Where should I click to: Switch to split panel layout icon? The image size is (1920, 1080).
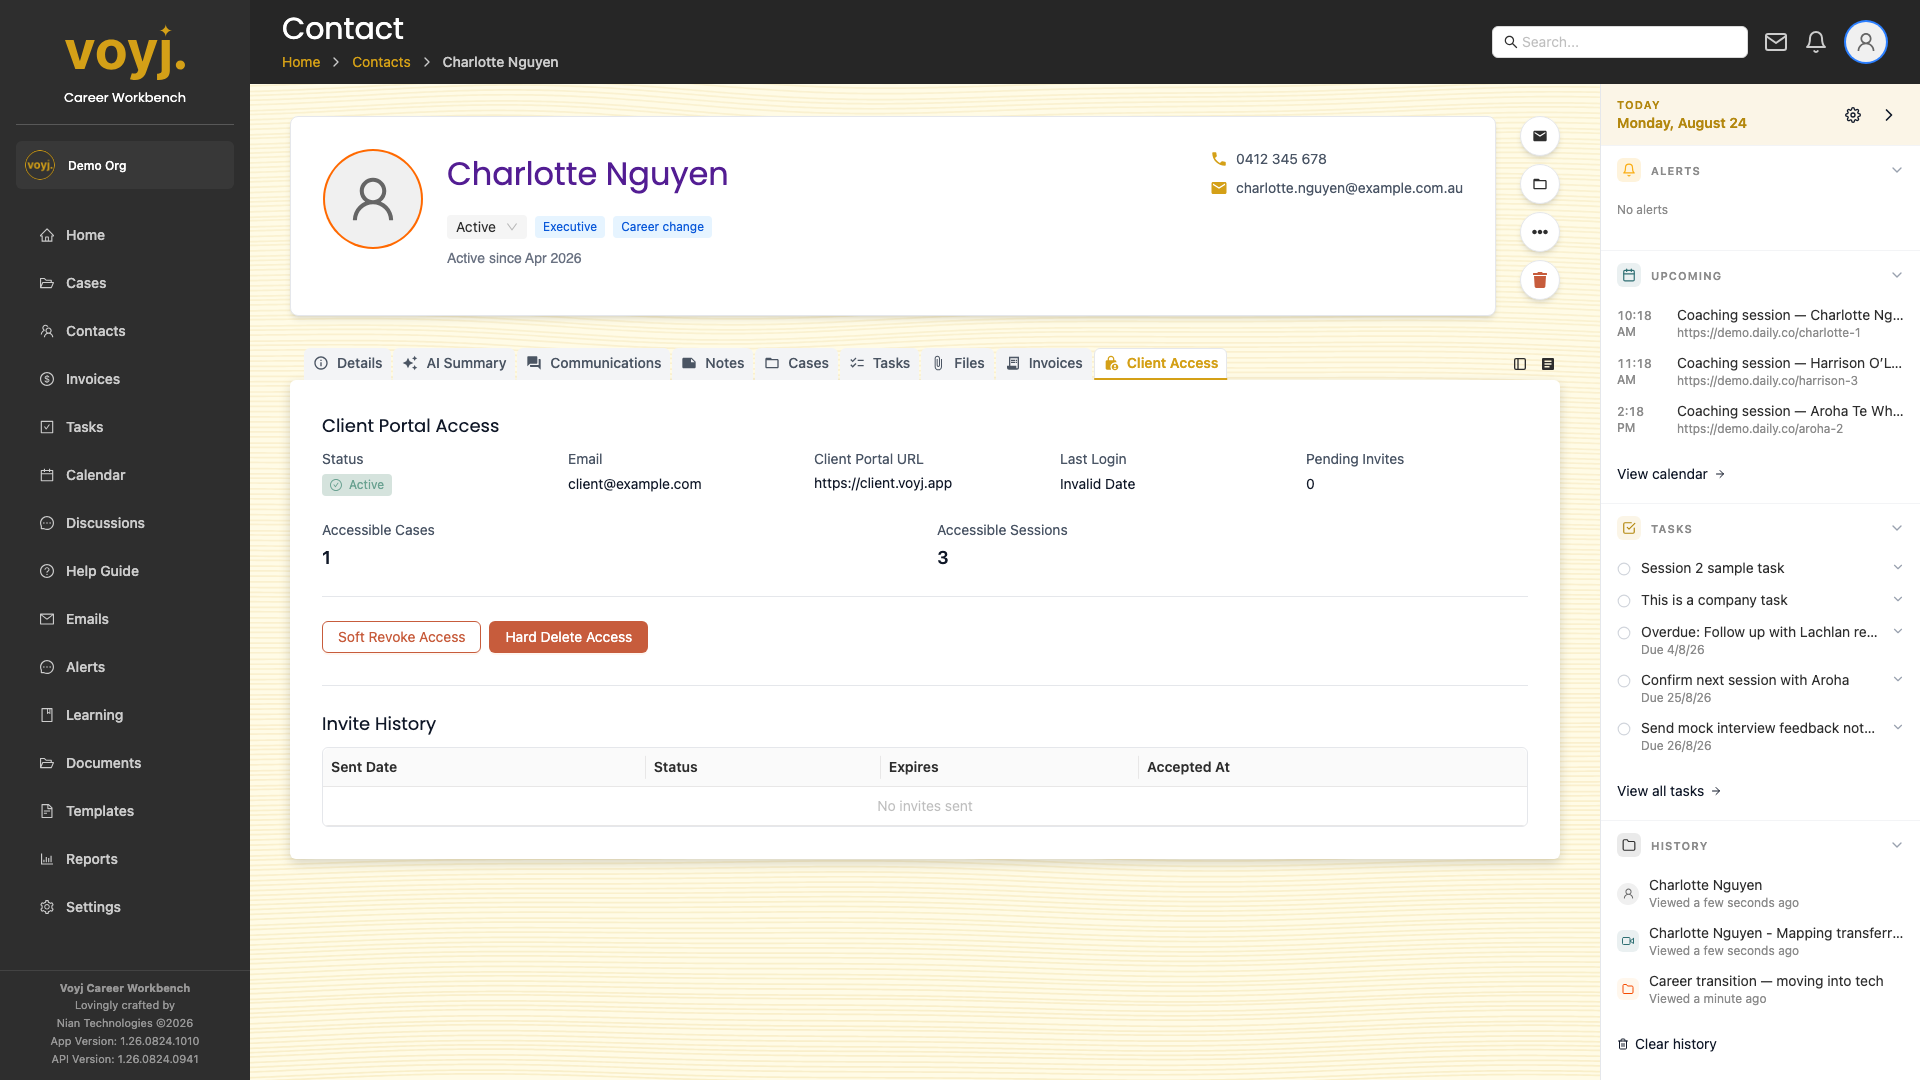tap(1520, 364)
